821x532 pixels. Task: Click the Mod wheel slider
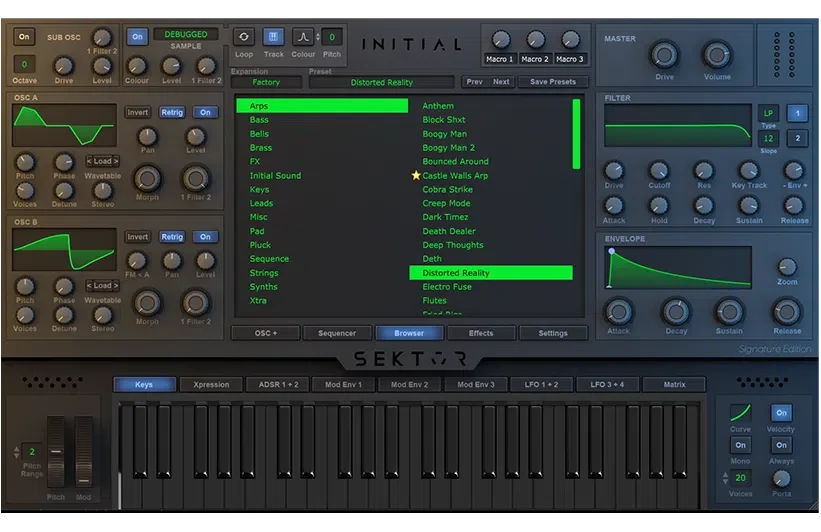(83, 453)
